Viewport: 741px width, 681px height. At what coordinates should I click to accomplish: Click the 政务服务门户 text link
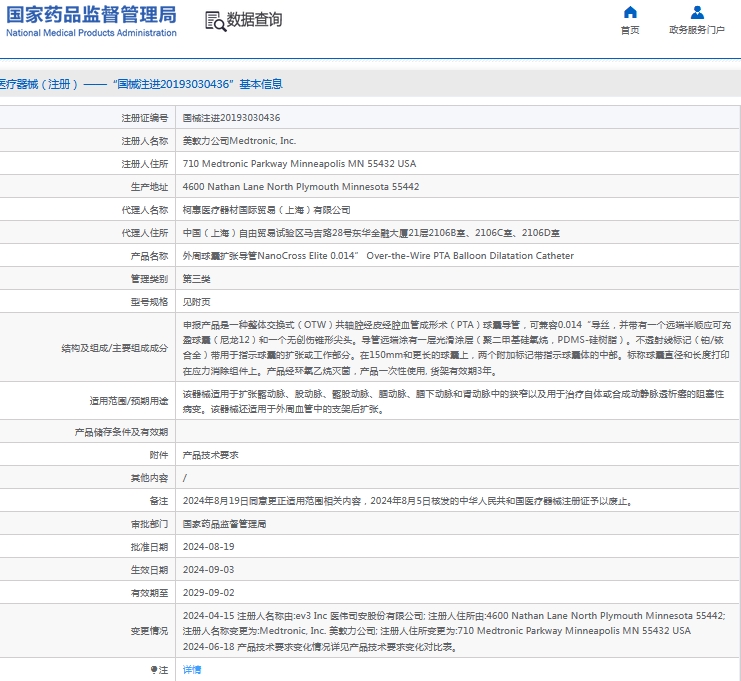[x=697, y=30]
